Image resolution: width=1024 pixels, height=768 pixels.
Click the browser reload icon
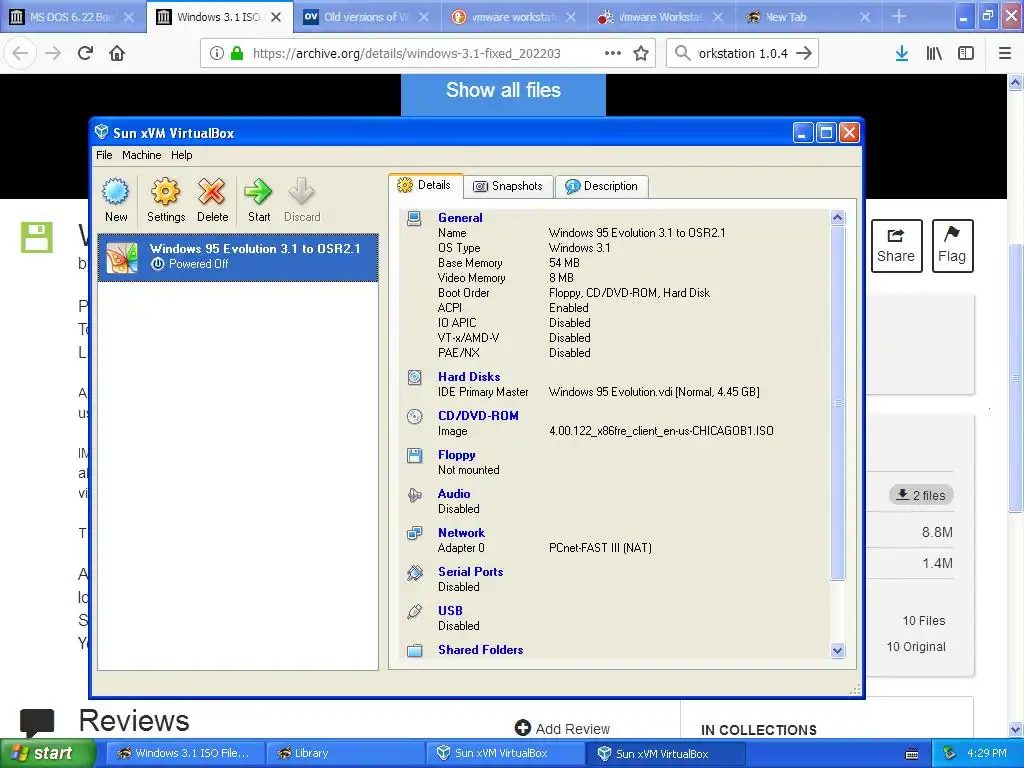click(85, 53)
